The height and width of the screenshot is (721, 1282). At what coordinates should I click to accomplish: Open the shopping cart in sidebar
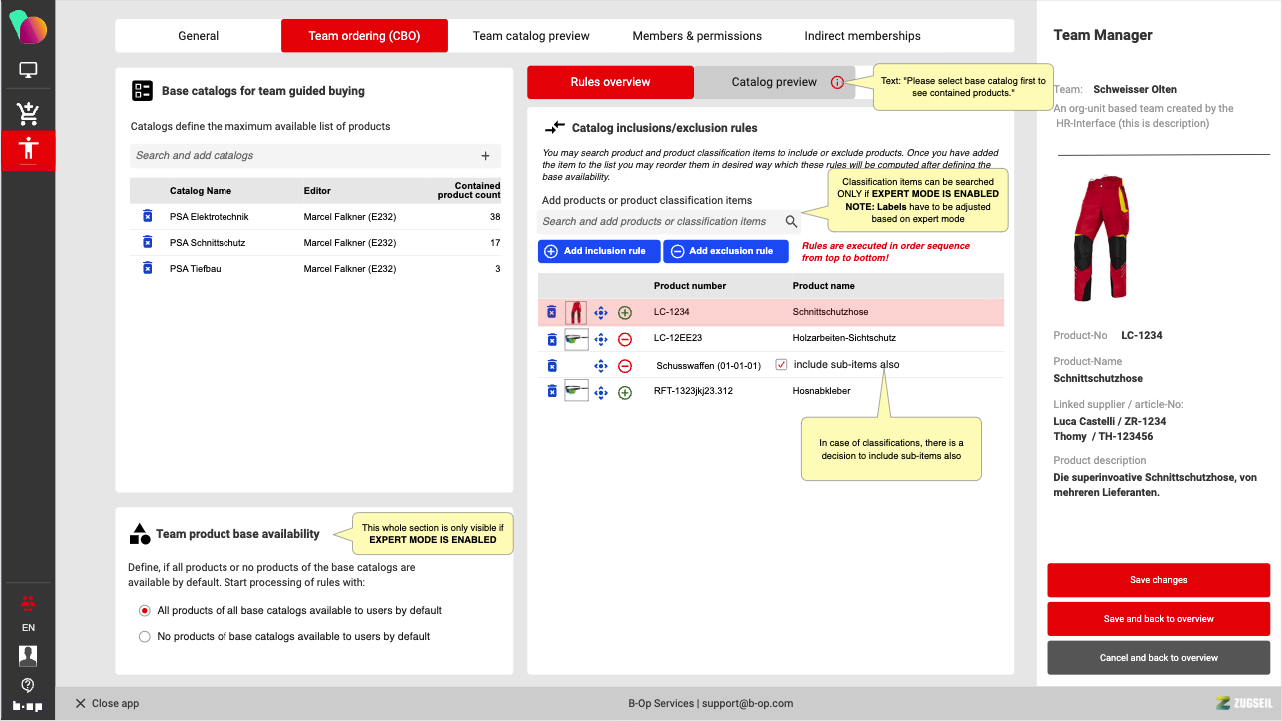click(28, 111)
